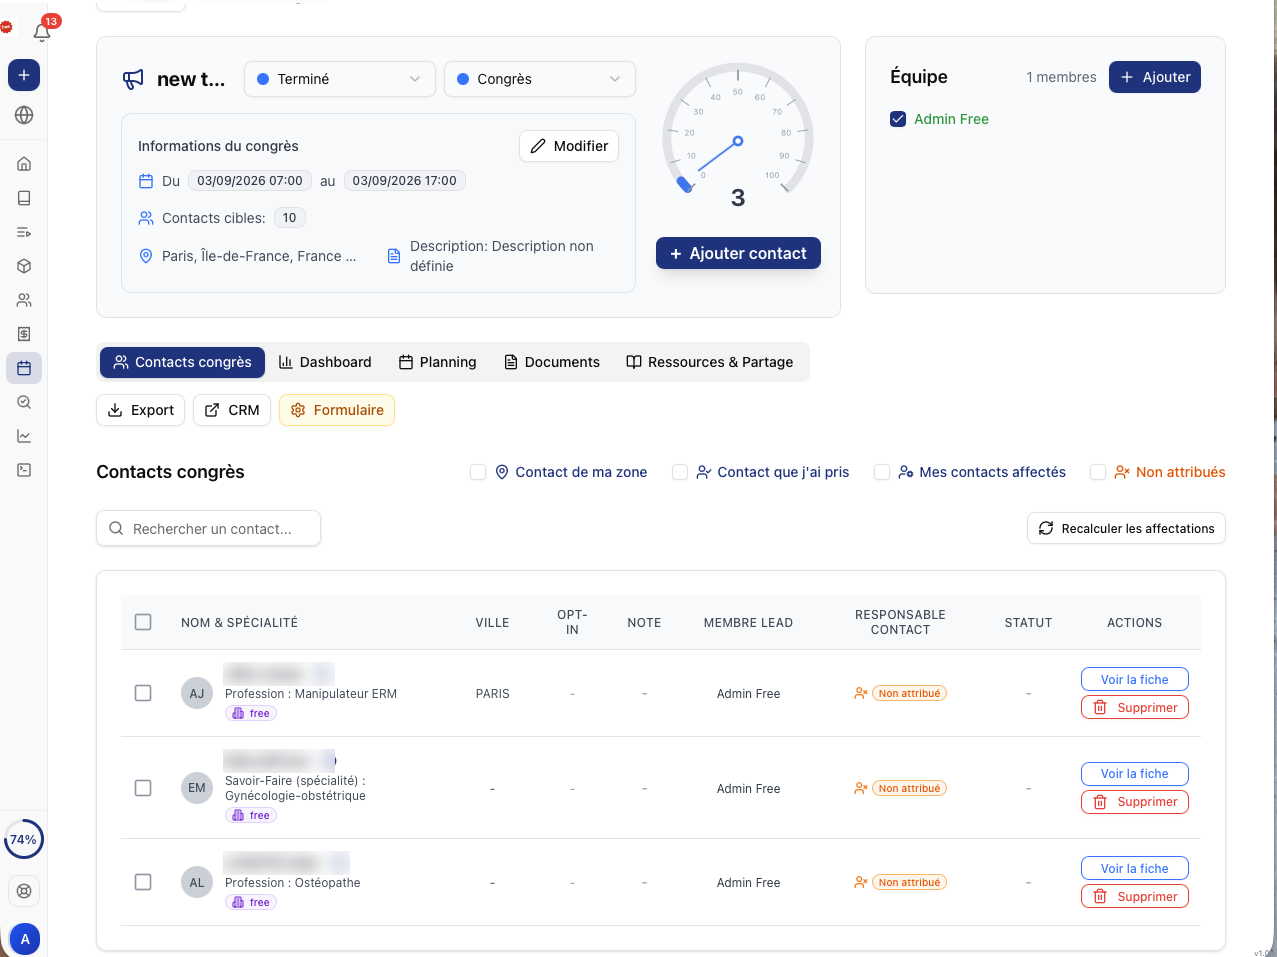The image size is (1277, 957).
Task: Open the "Ressources & Partage" tab
Action: point(710,362)
